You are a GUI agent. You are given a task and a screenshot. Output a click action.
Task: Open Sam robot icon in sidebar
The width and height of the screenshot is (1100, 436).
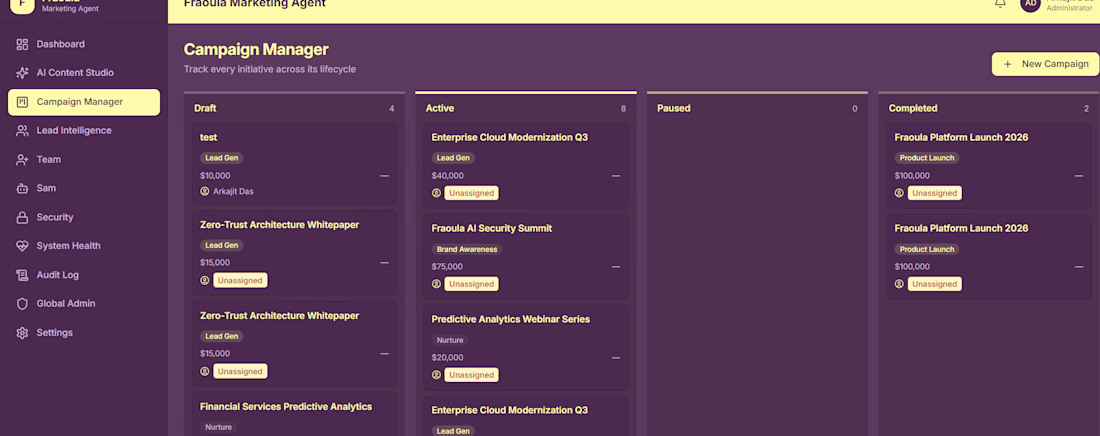[x=22, y=188]
